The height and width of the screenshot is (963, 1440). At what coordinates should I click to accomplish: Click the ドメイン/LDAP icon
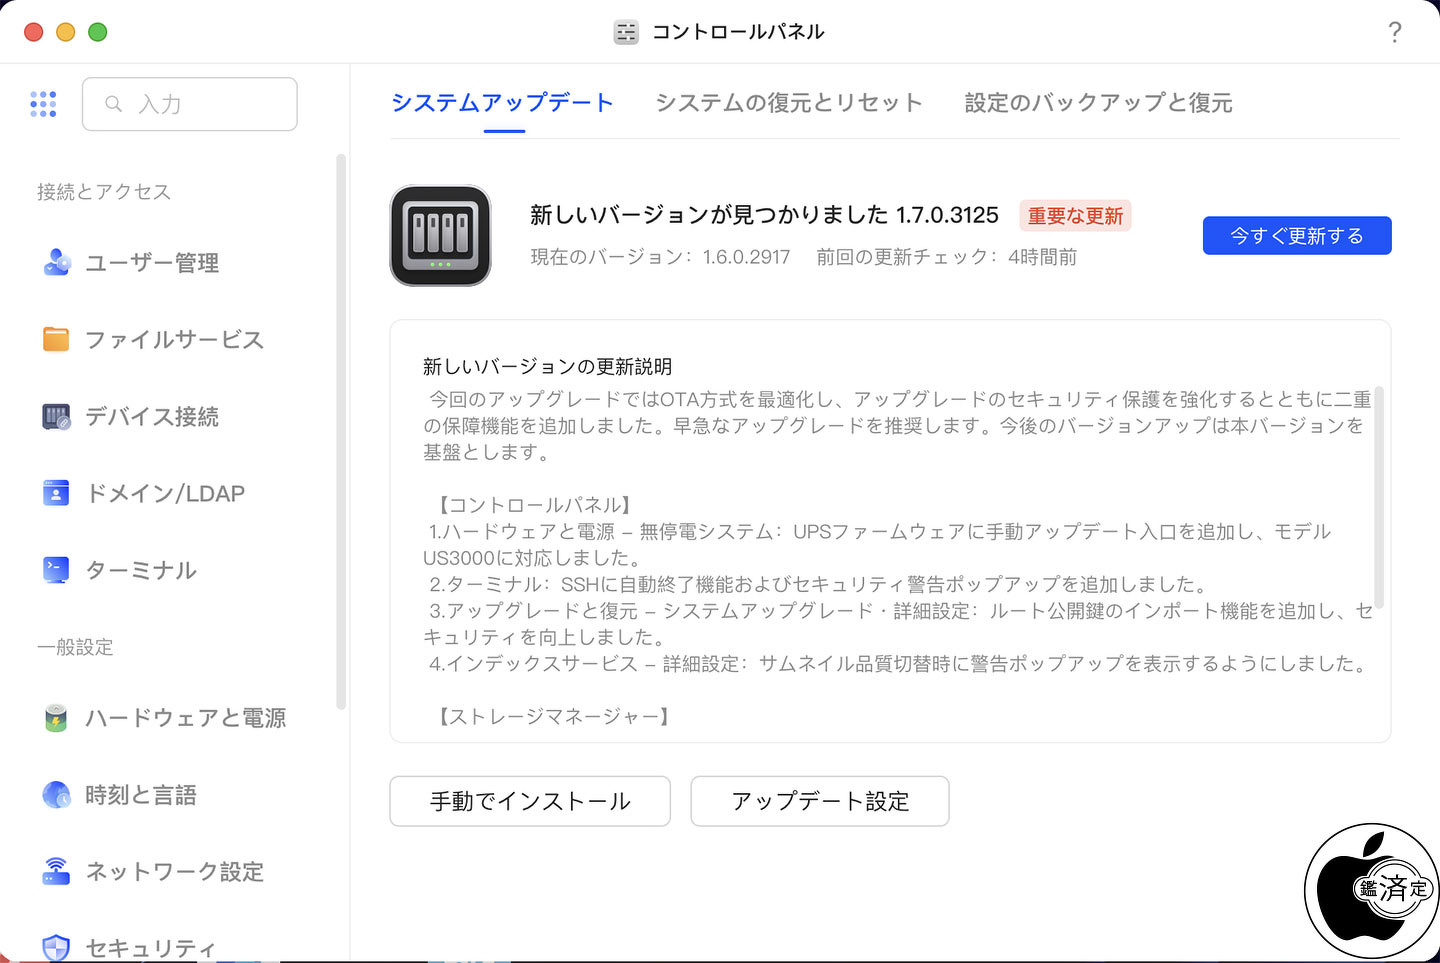point(57,493)
